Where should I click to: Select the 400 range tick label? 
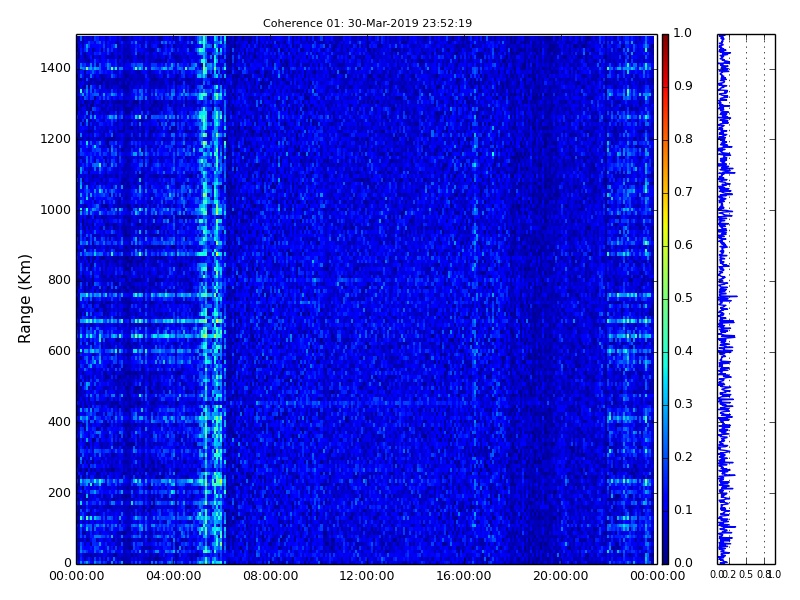click(x=59, y=422)
